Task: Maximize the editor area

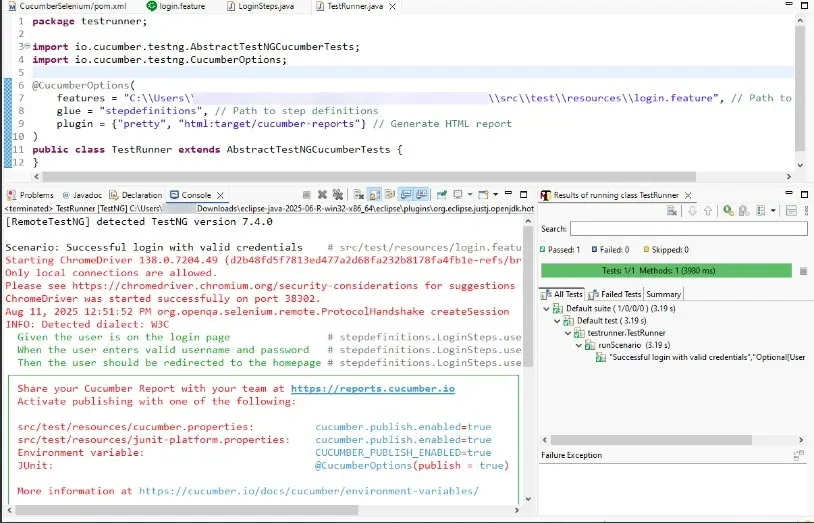Action: [x=805, y=5]
